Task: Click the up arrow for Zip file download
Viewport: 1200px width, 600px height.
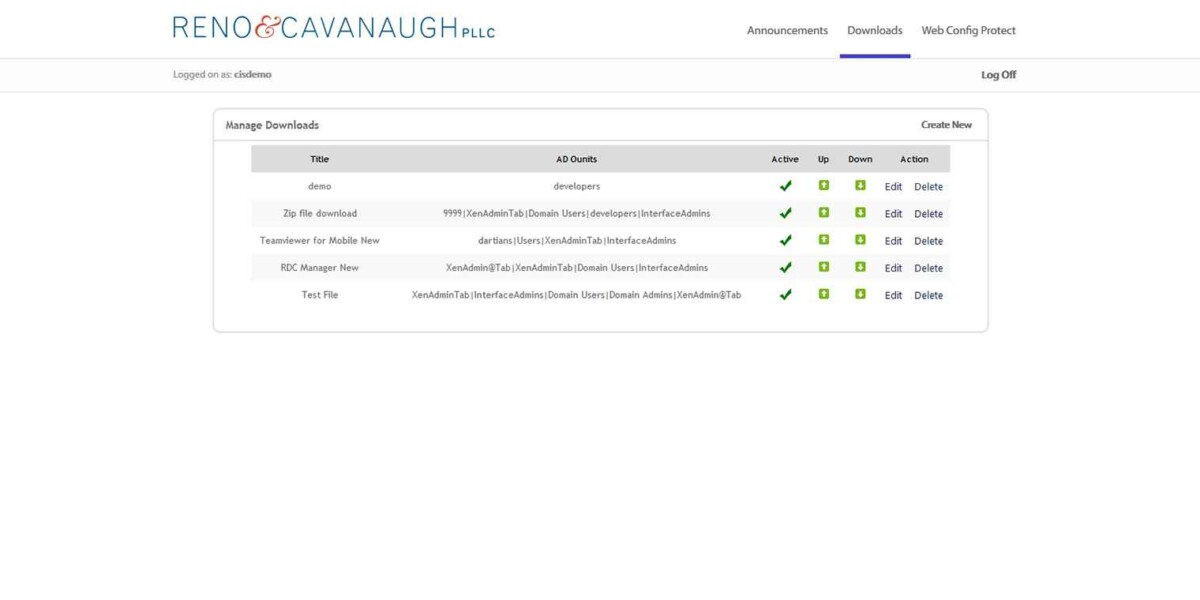Action: click(823, 213)
